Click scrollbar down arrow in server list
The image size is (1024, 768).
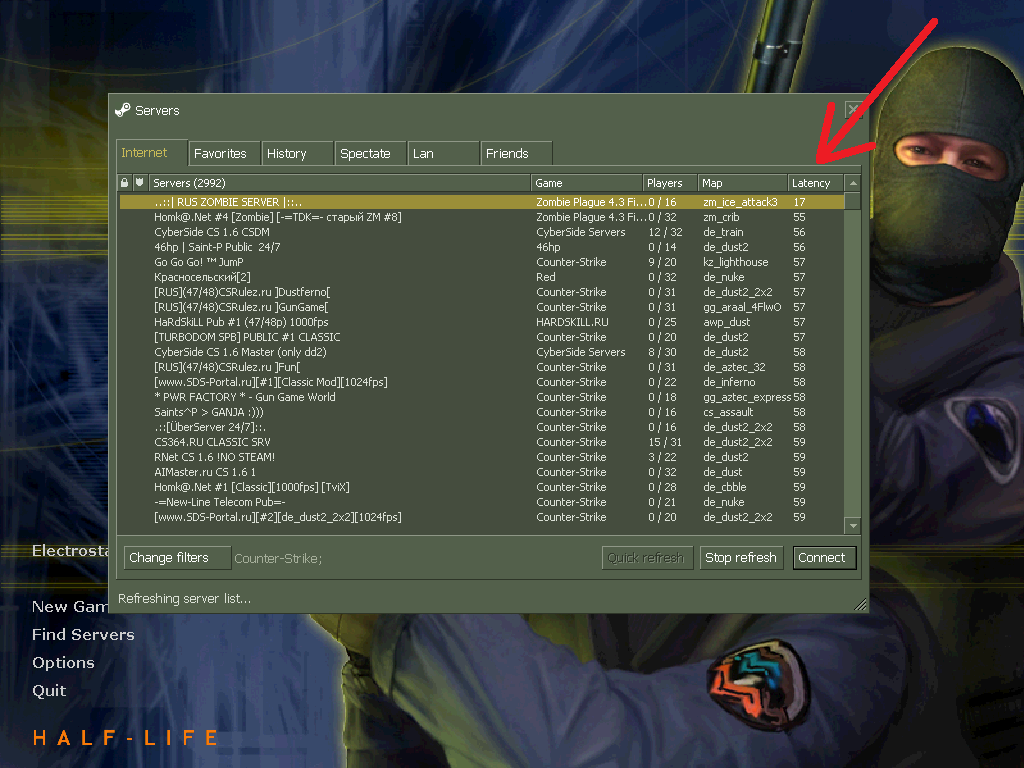pos(853,525)
